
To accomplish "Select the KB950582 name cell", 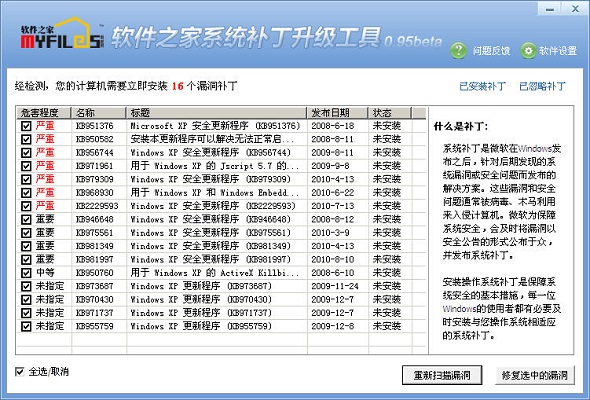I will click(x=94, y=139).
